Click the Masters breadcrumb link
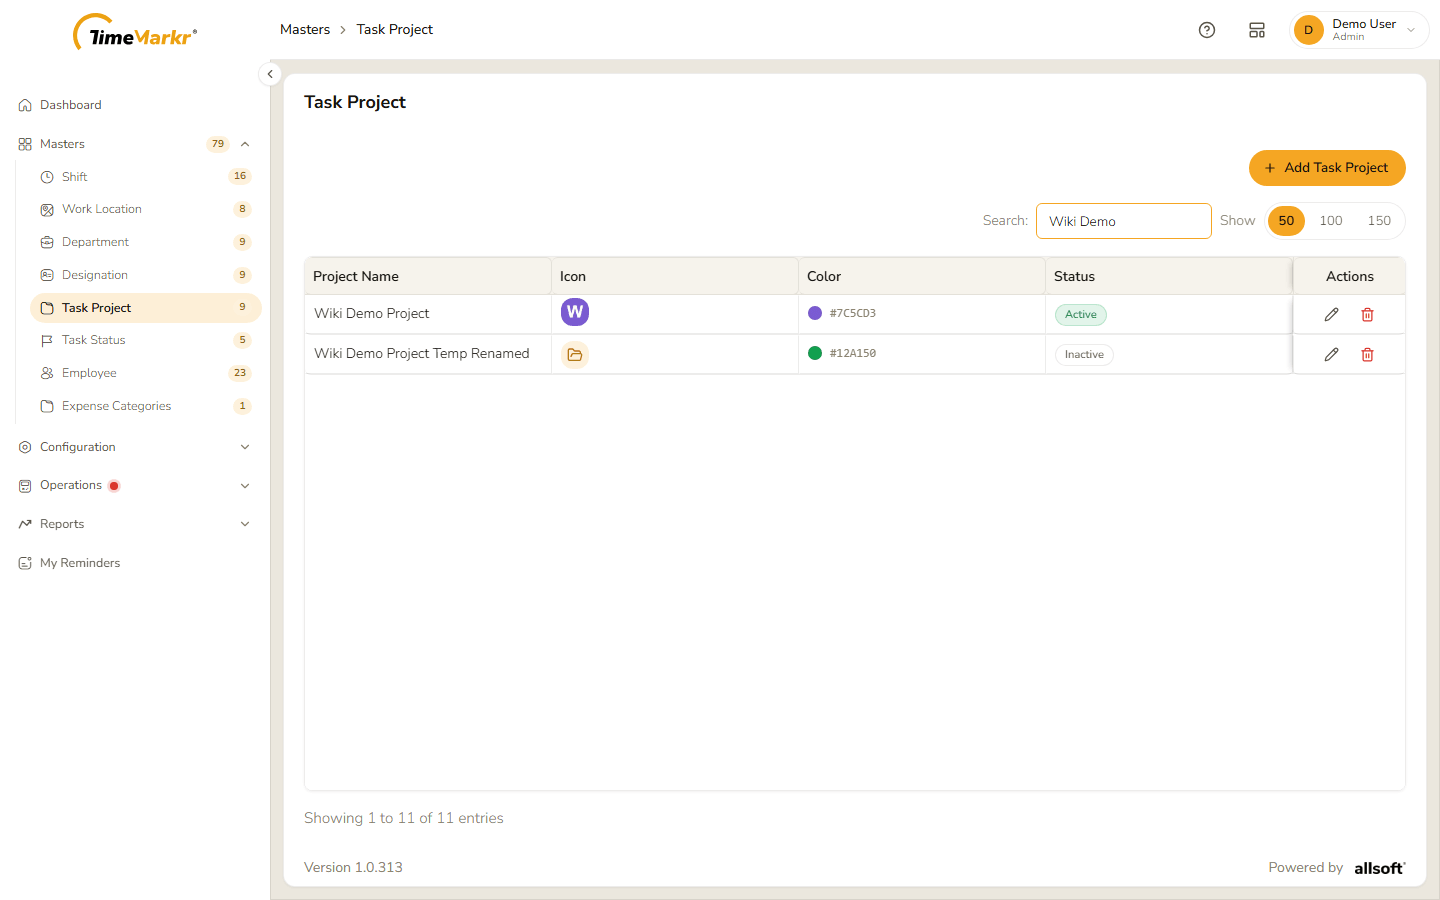This screenshot has width=1440, height=900. pyautogui.click(x=305, y=30)
